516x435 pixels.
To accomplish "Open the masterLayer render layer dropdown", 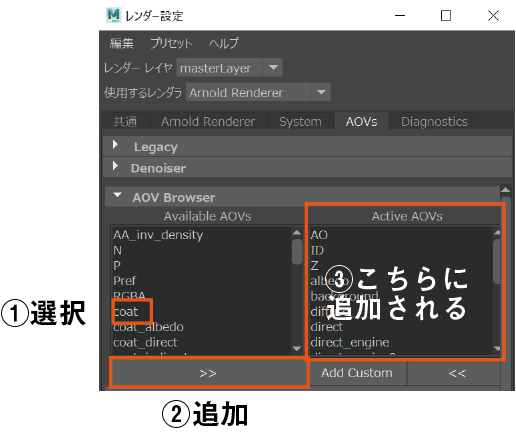I will (x=229, y=68).
